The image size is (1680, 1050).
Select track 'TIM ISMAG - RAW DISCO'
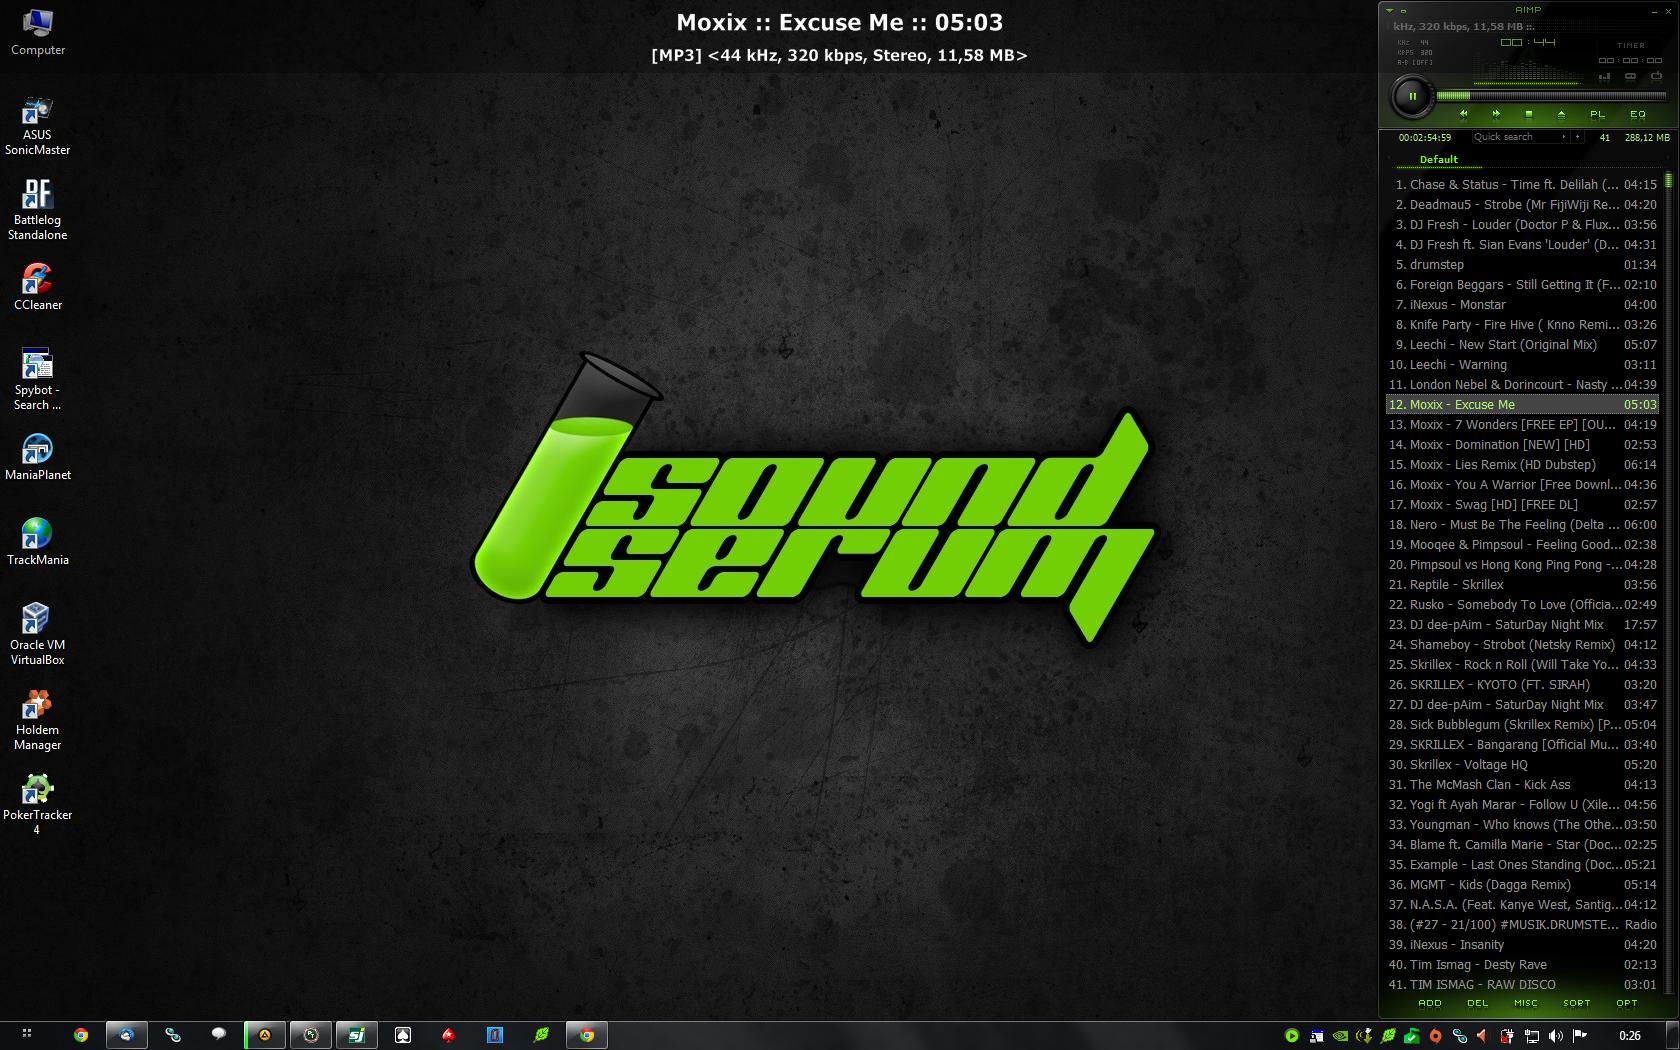[1522, 985]
